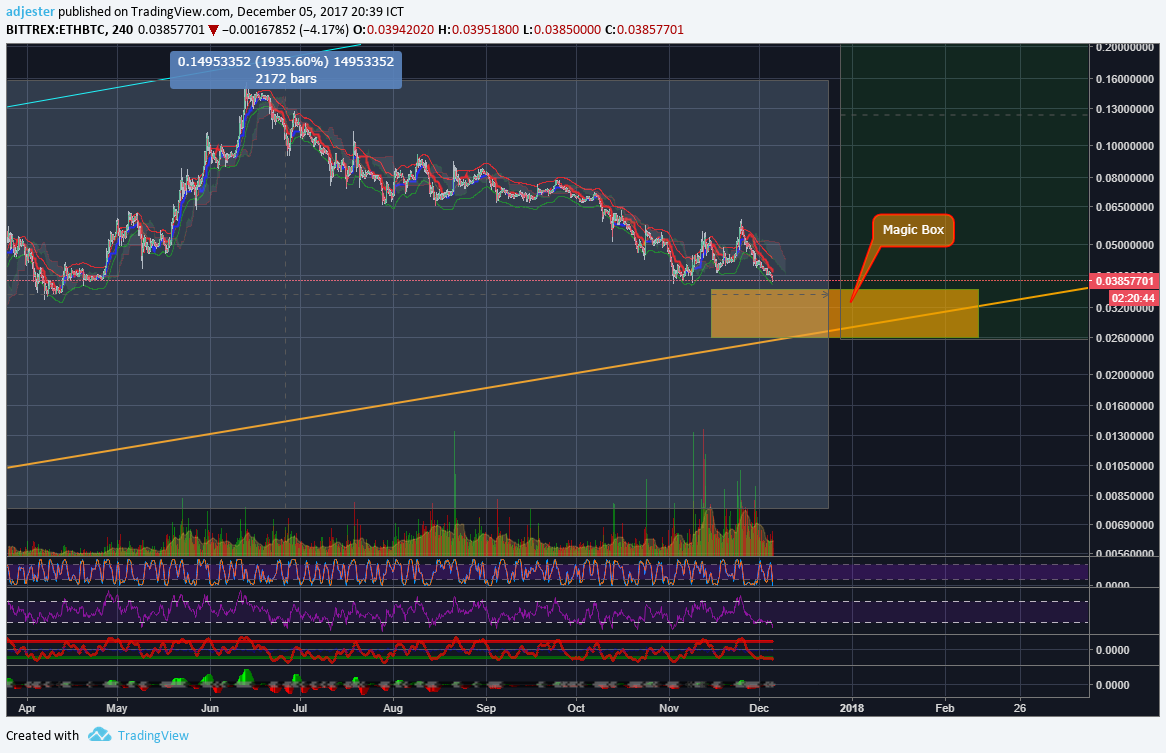Click the Dec label on time axis

(x=759, y=708)
